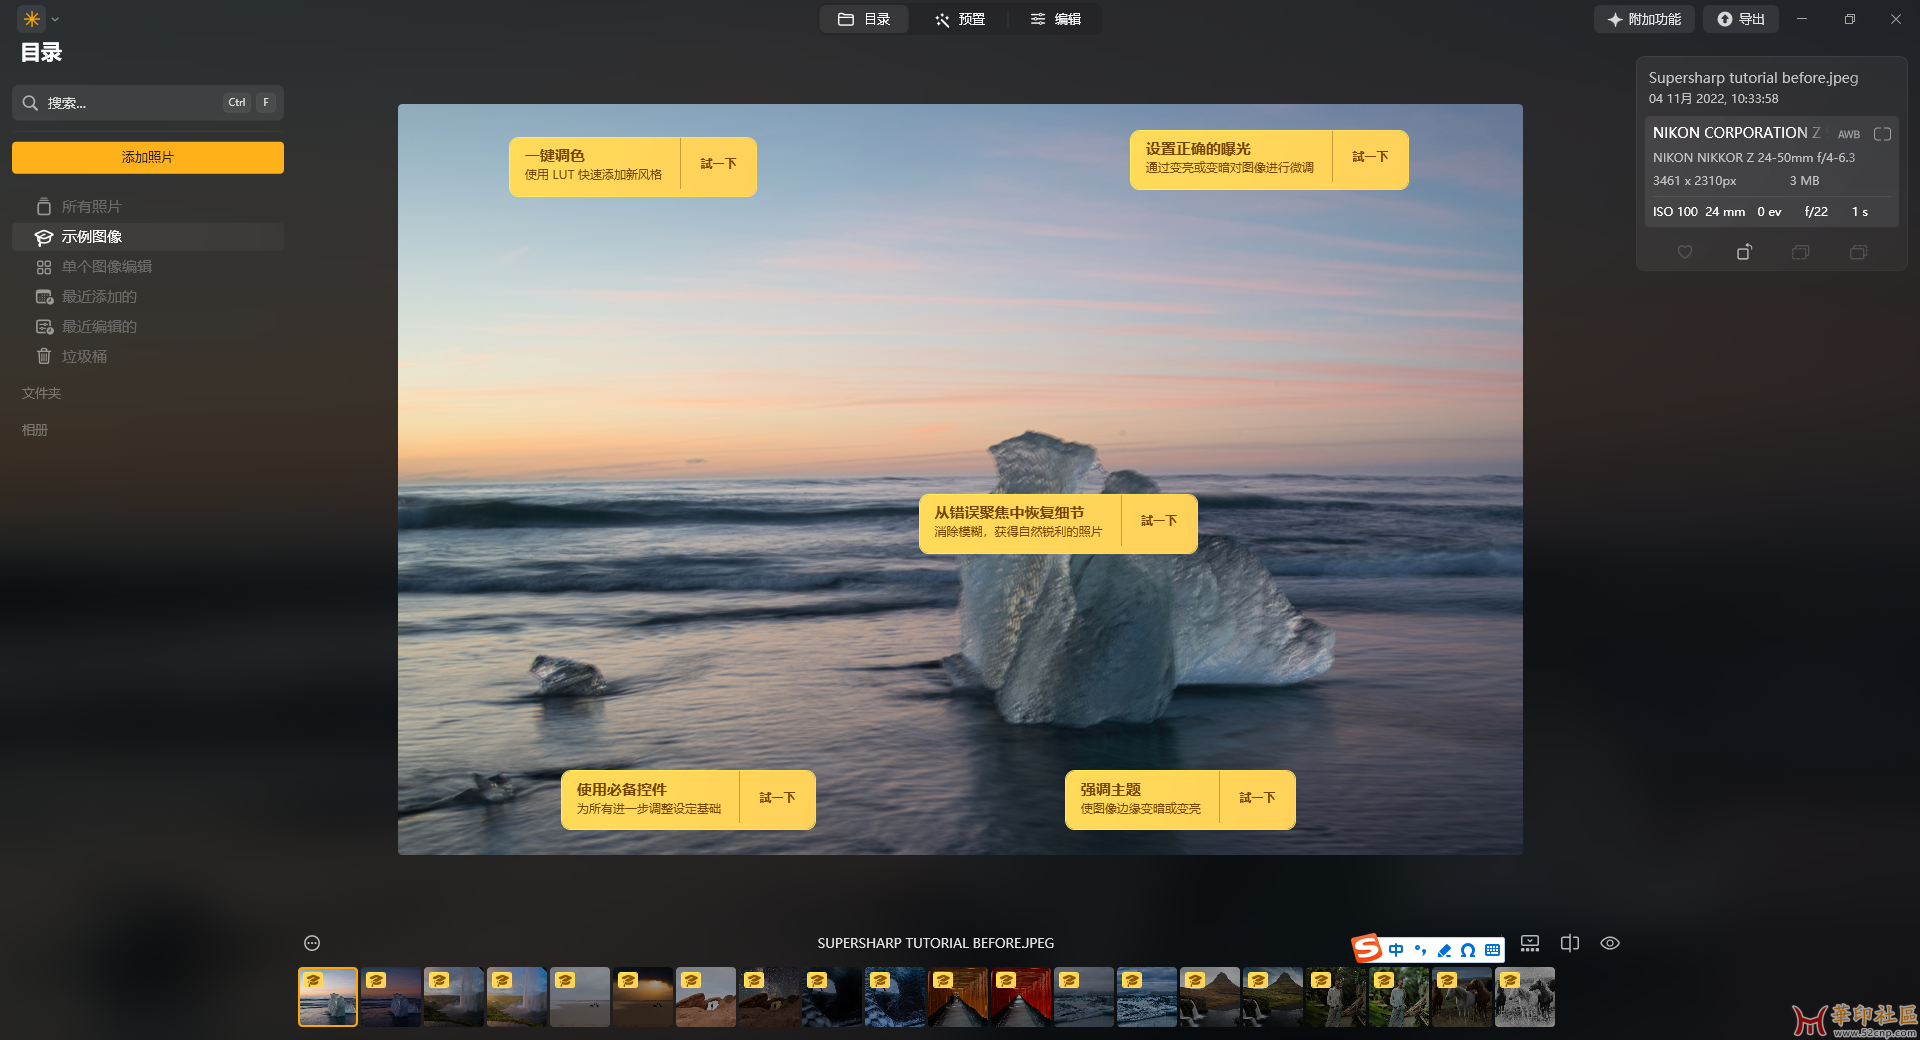Toggle the filmstrip visibility icon
Image resolution: width=1920 pixels, height=1040 pixels.
(1530, 943)
